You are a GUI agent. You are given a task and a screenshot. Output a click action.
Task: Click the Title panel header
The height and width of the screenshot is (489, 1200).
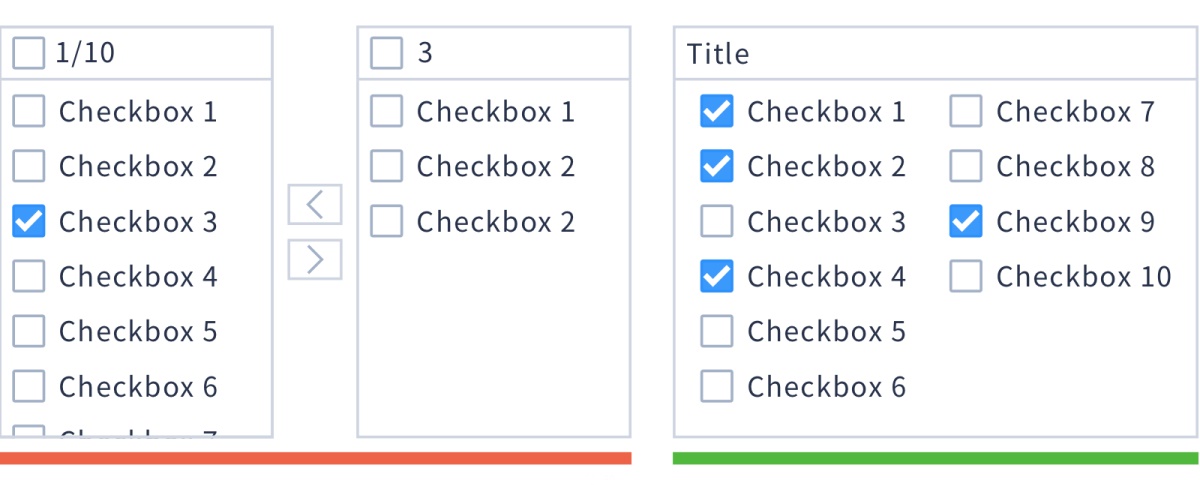click(718, 54)
